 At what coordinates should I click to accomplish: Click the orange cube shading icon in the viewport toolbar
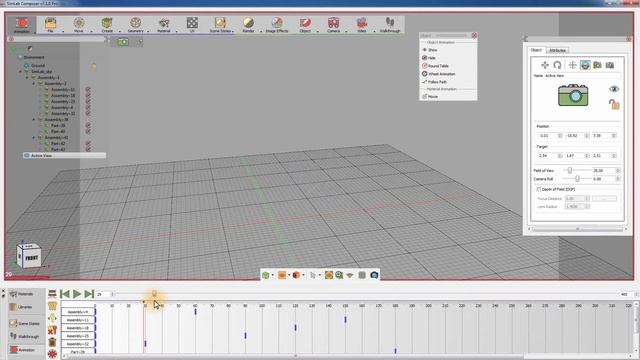(x=296, y=275)
